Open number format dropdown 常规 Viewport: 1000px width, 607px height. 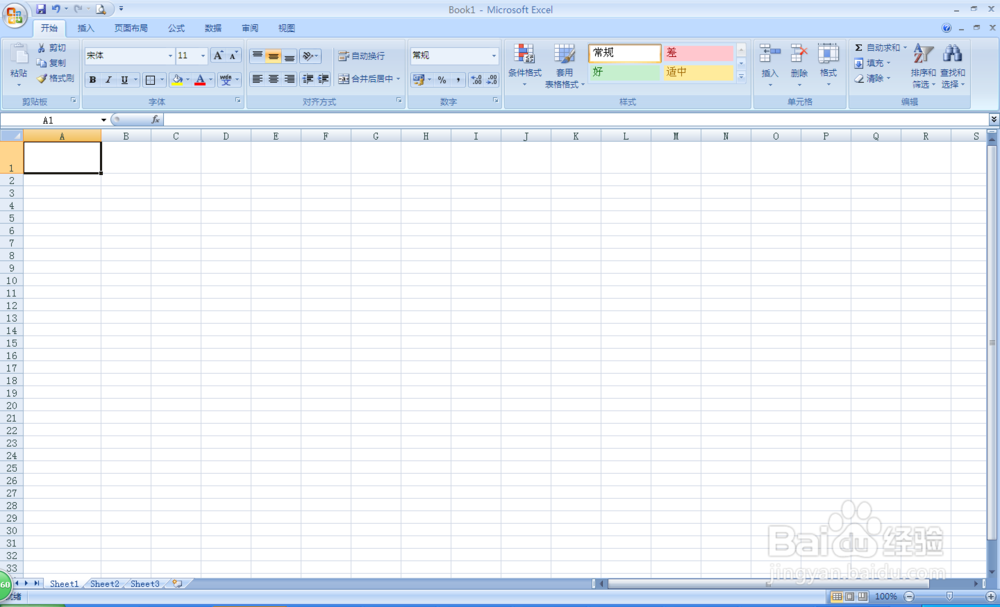(x=494, y=55)
